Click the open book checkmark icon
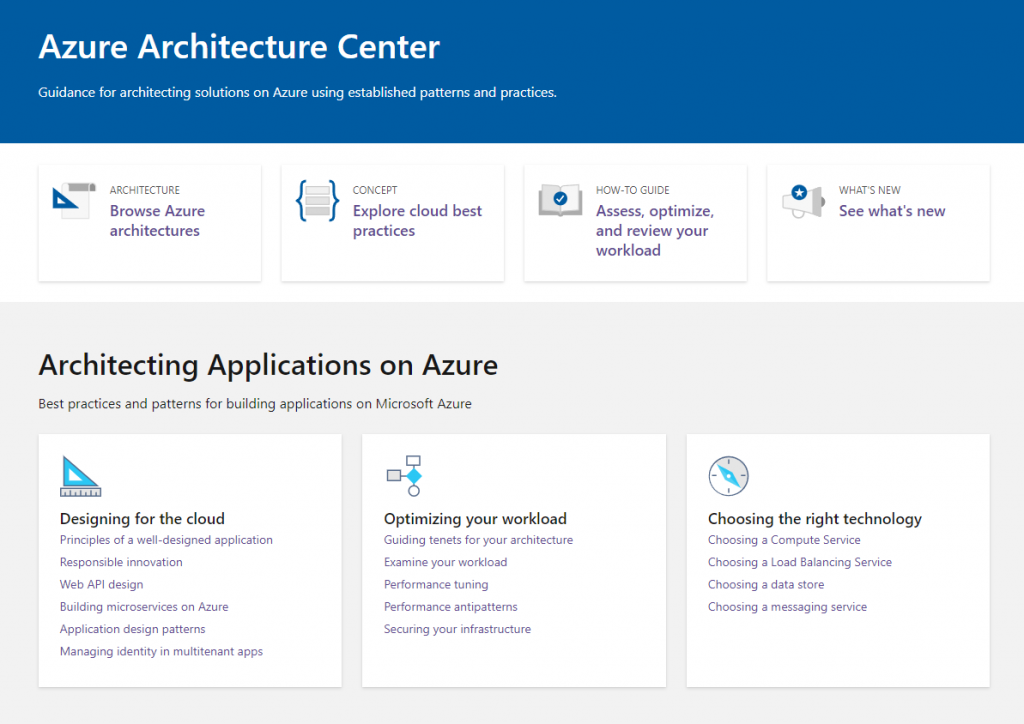 (x=560, y=200)
